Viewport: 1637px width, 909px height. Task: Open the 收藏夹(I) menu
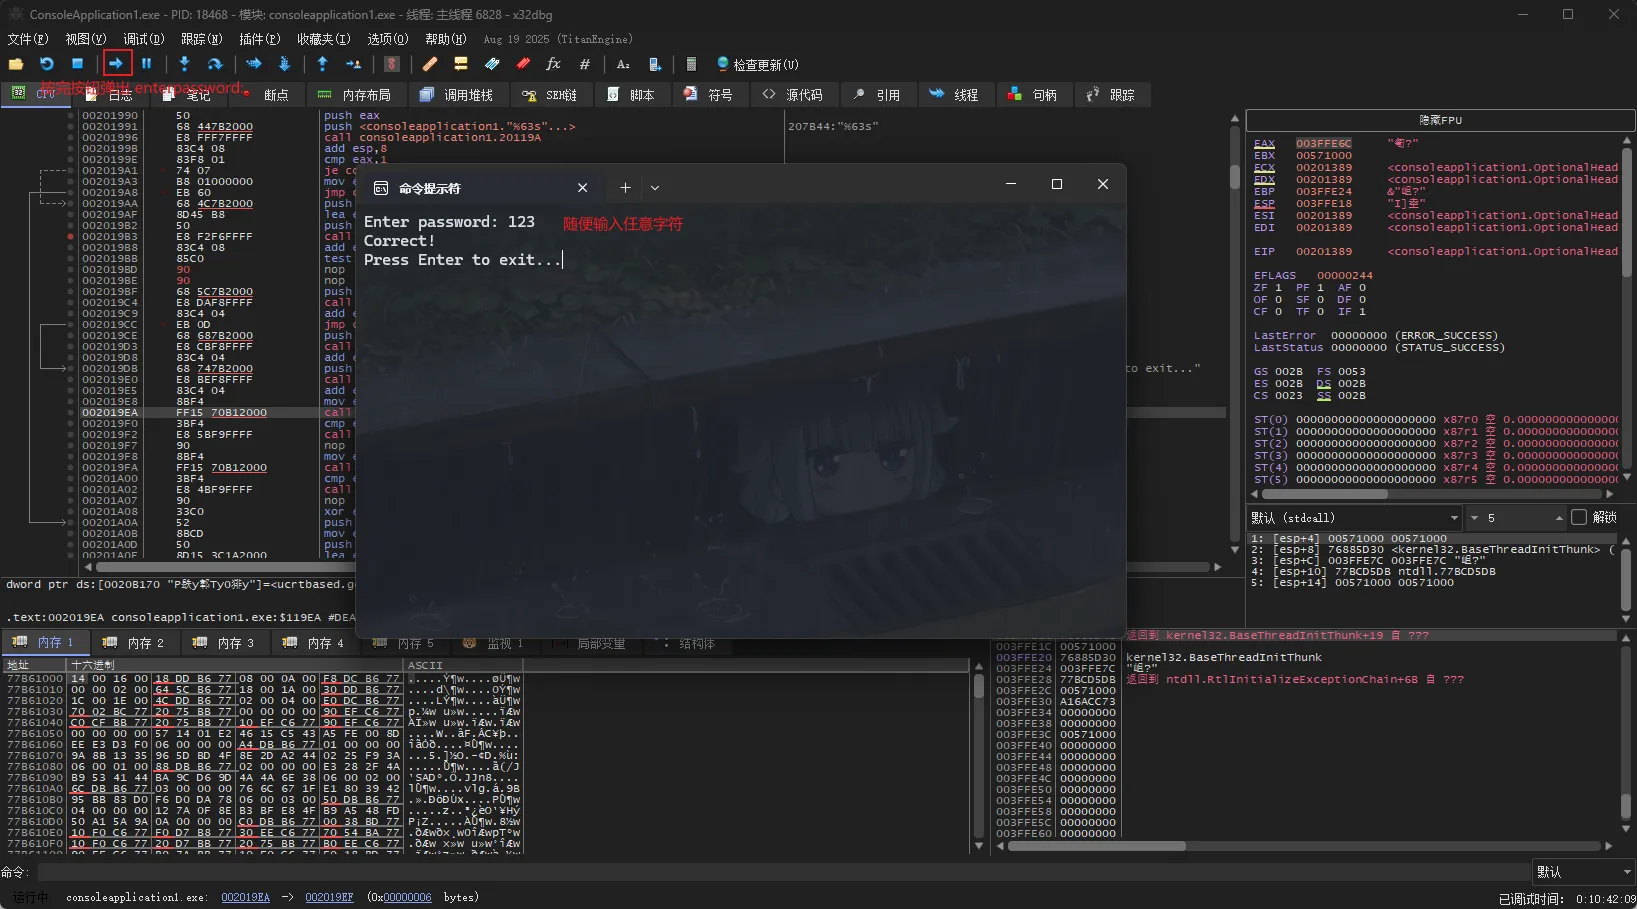323,39
